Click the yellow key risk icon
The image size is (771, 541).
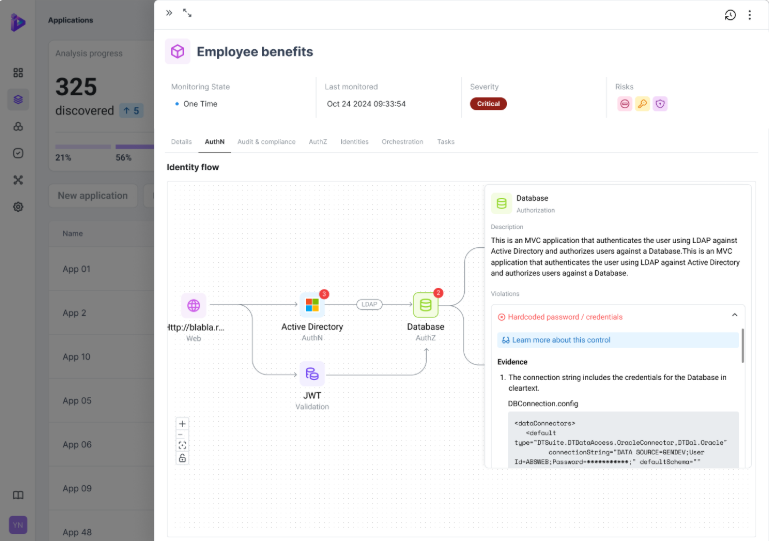coord(642,104)
